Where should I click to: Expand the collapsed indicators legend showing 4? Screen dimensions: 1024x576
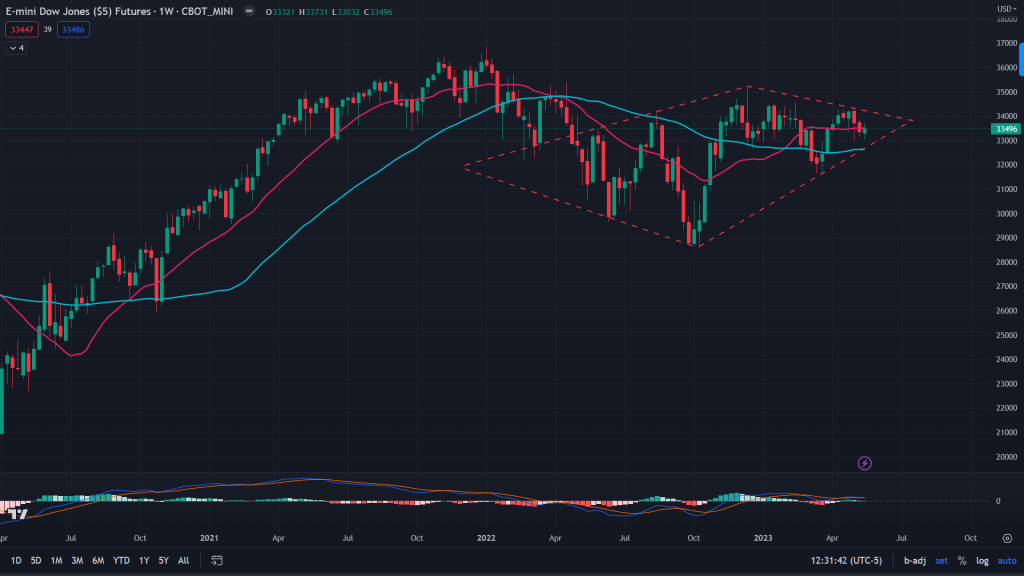pyautogui.click(x=16, y=47)
